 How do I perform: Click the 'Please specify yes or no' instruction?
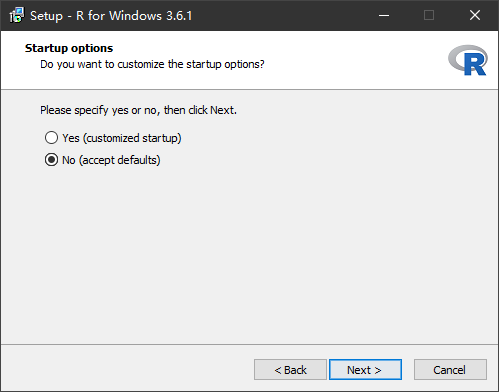[138, 110]
